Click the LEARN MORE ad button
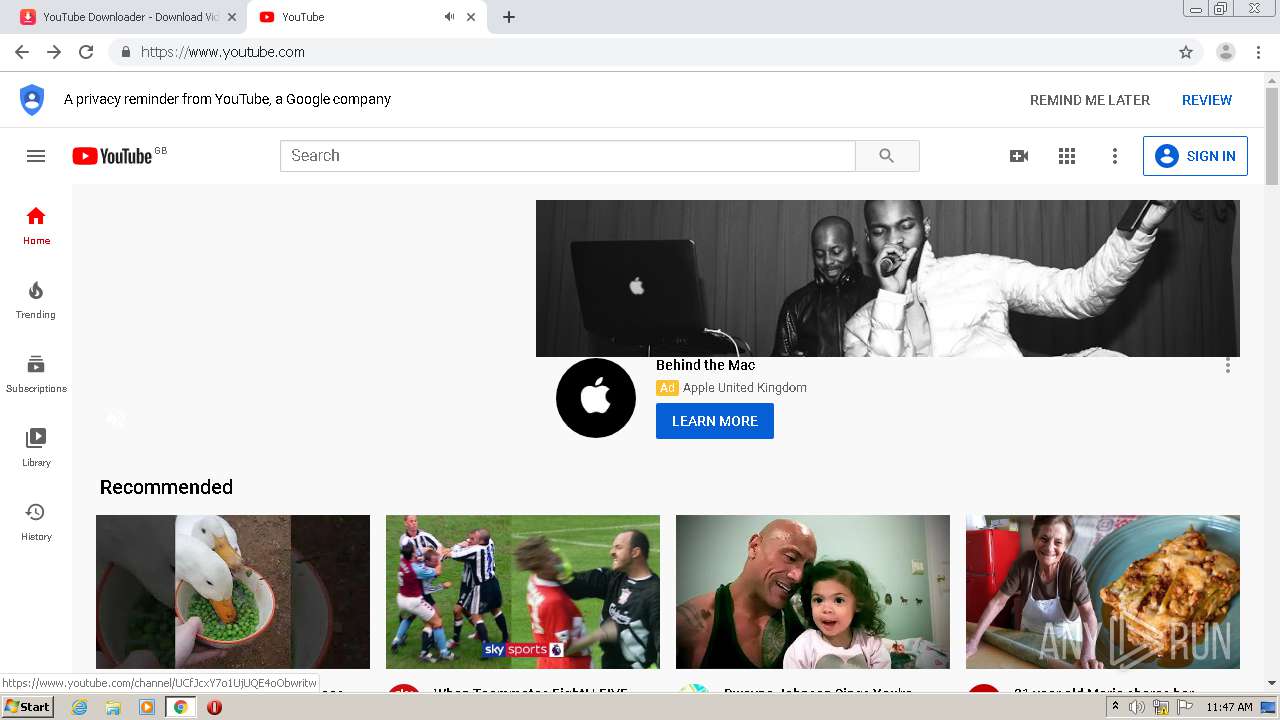The height and width of the screenshot is (720, 1280). [x=715, y=421]
